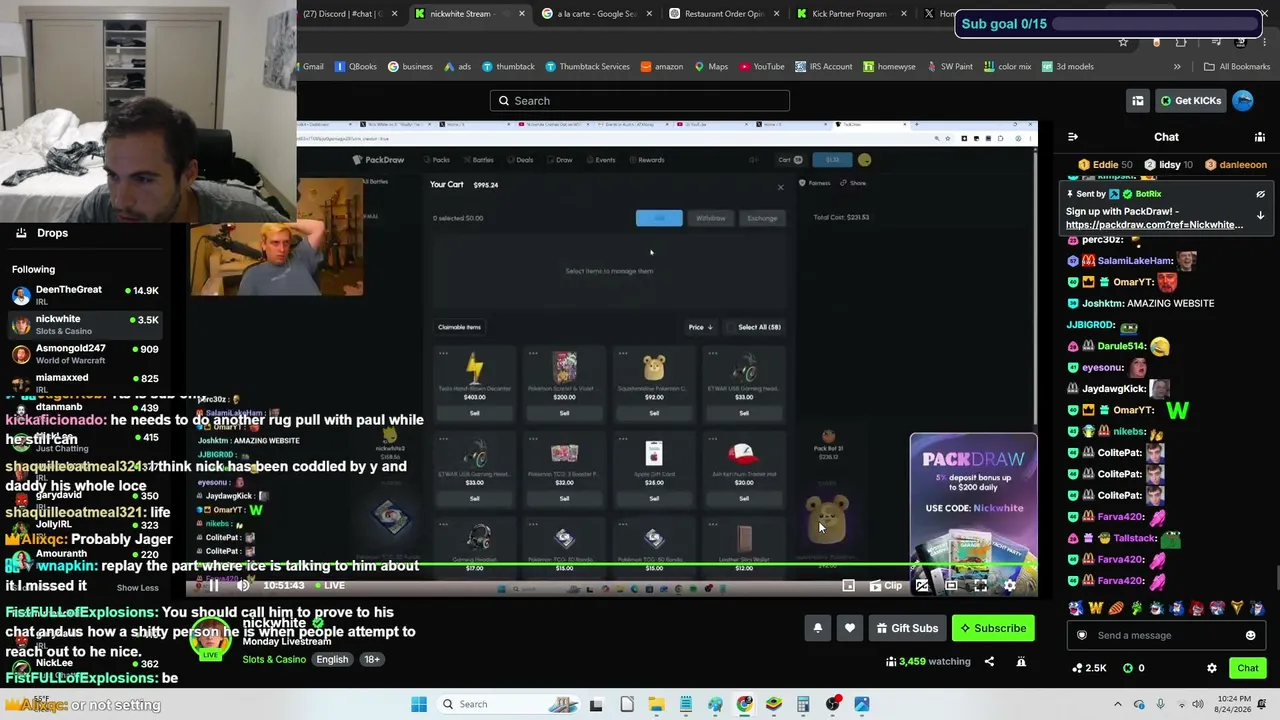Collapse the chat panel arrow icon
Viewport: 1280px width, 720px height.
[1073, 137]
